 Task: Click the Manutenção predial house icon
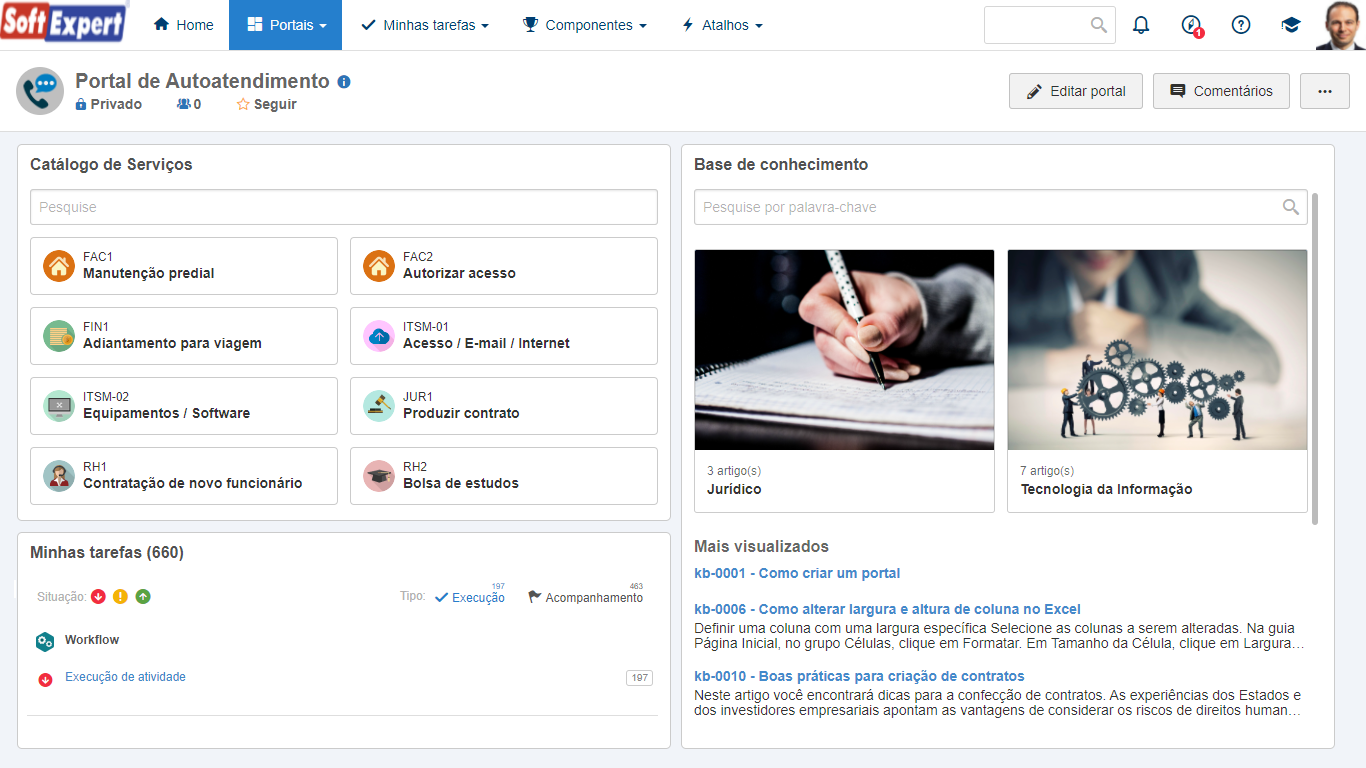click(59, 266)
